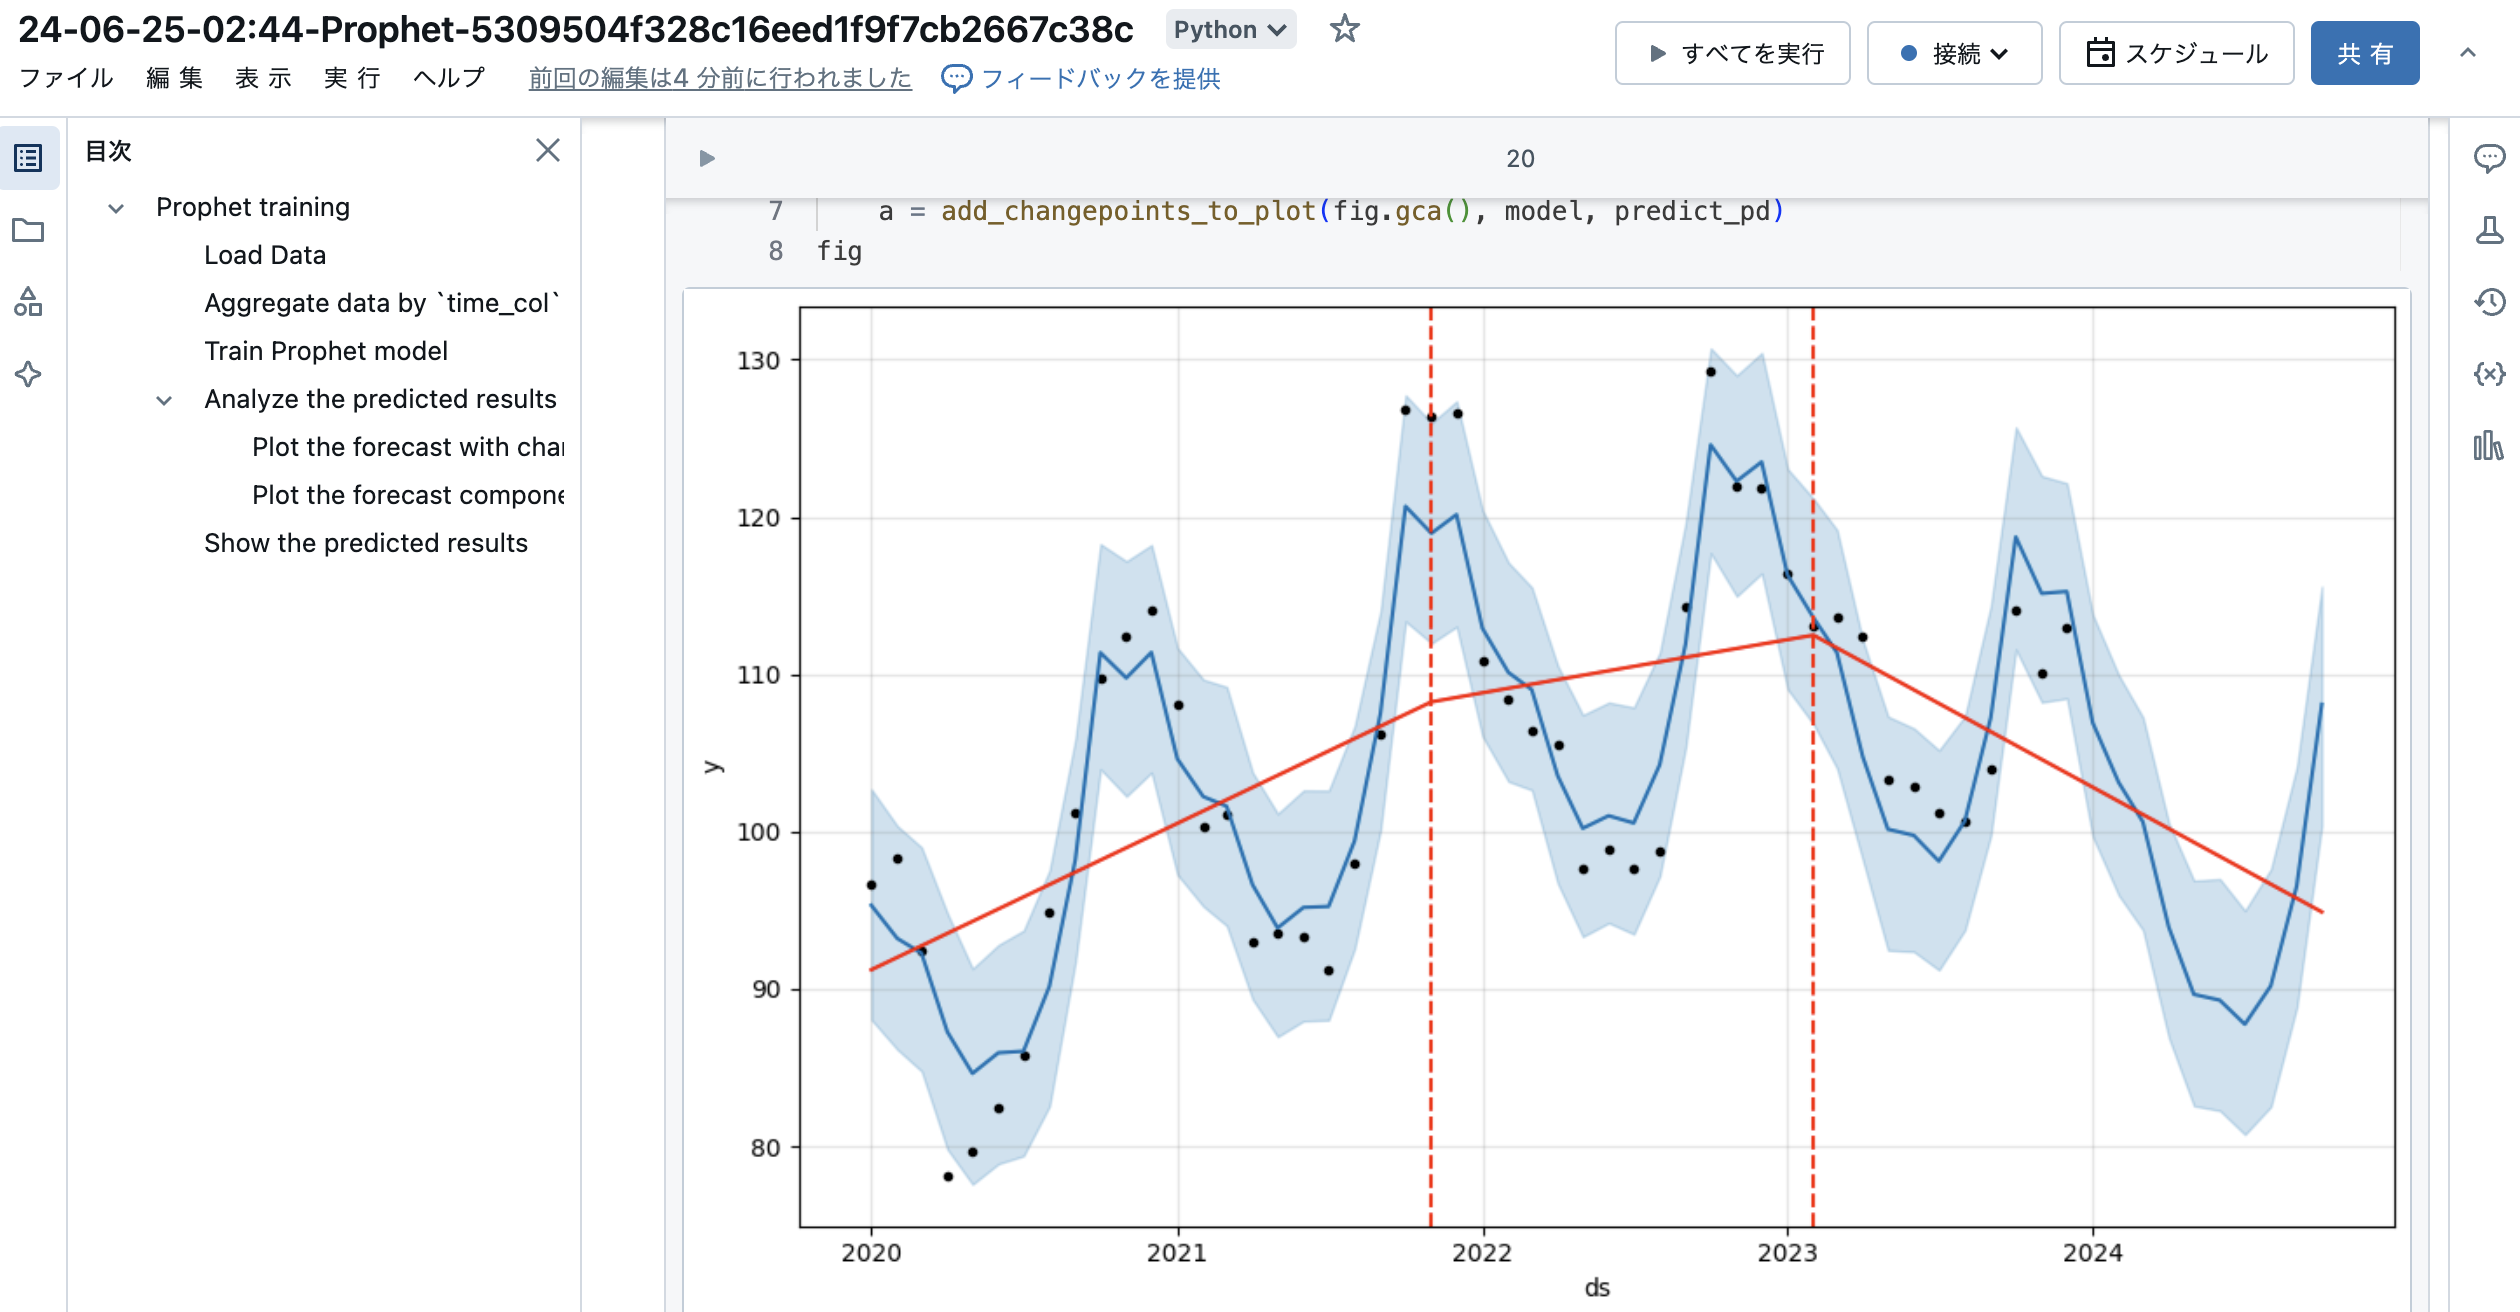Open the 接続 connect dropdown

(1954, 54)
